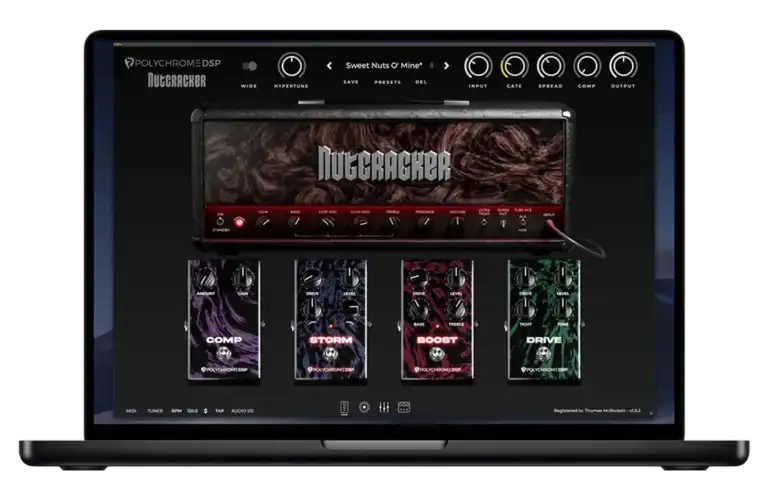
Task: Click GAIN knob on COMP pedal
Action: pos(243,279)
